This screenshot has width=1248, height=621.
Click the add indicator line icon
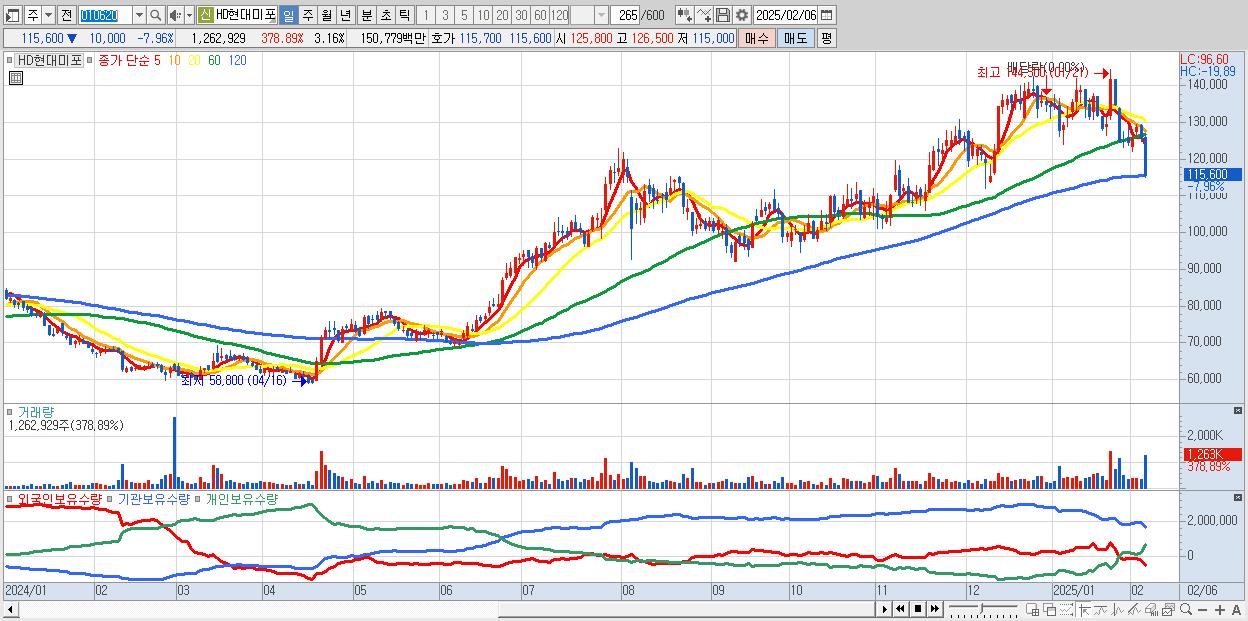pos(703,15)
